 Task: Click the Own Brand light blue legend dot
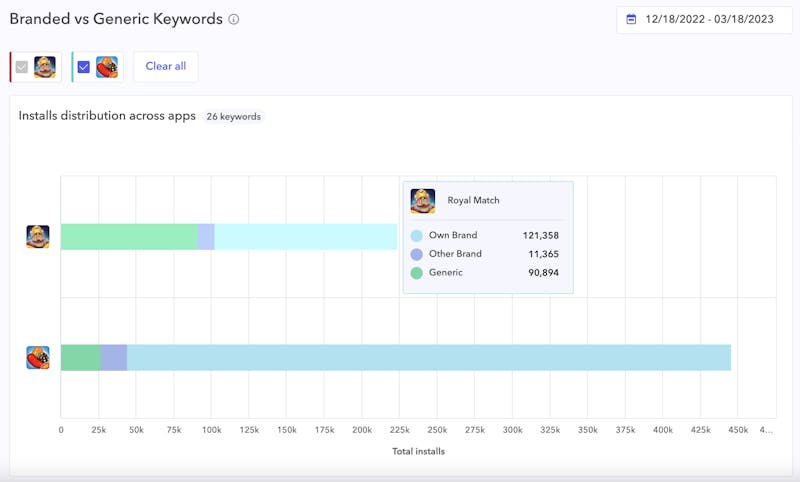(416, 236)
